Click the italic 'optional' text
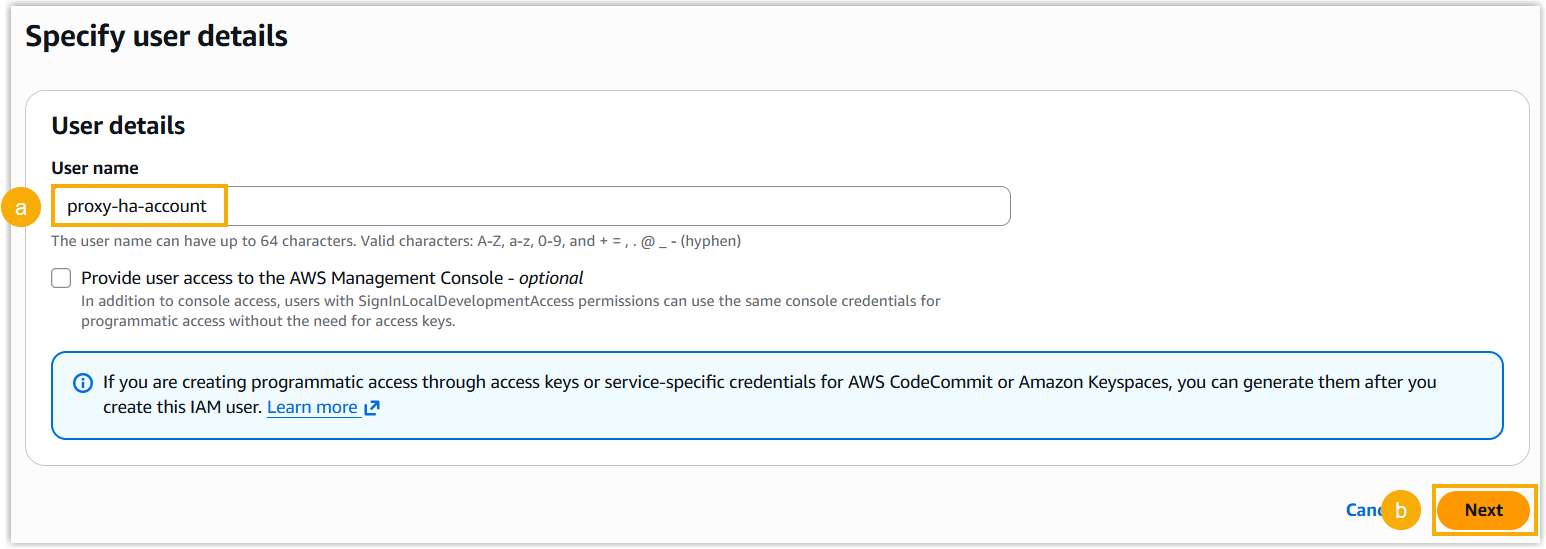Image resolution: width=1546 pixels, height=549 pixels. click(551, 278)
